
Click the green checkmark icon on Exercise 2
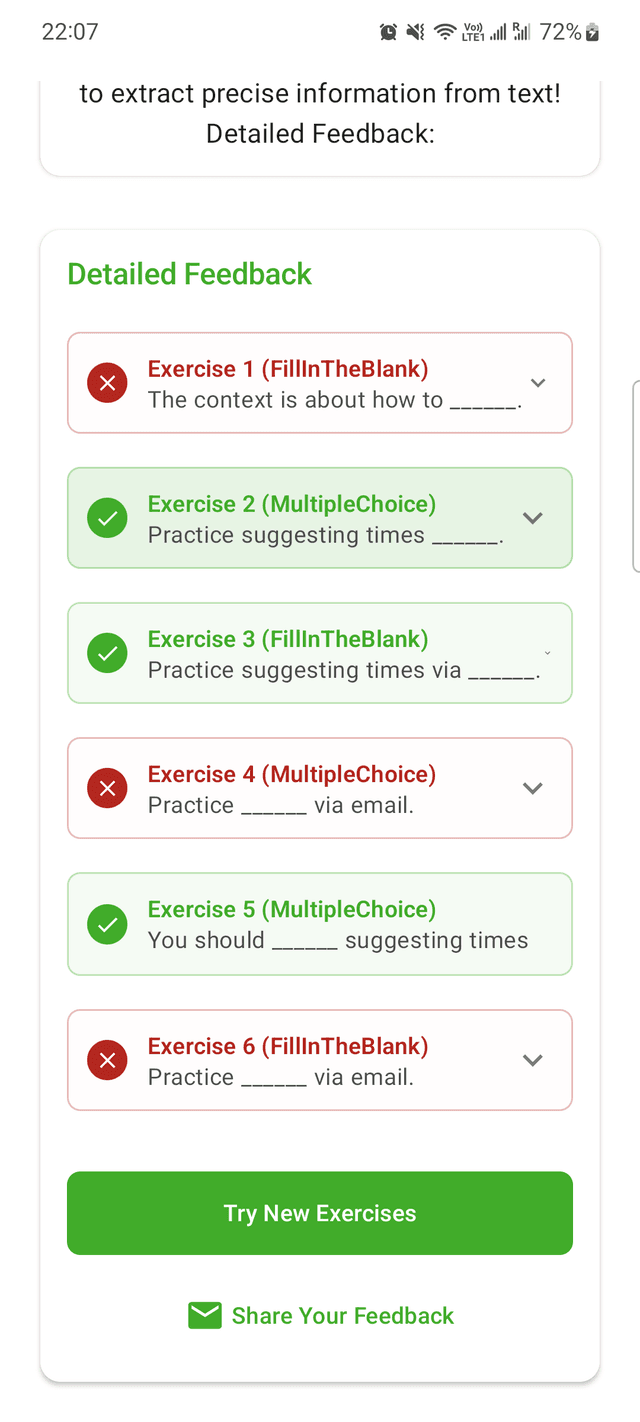pyautogui.click(x=107, y=517)
